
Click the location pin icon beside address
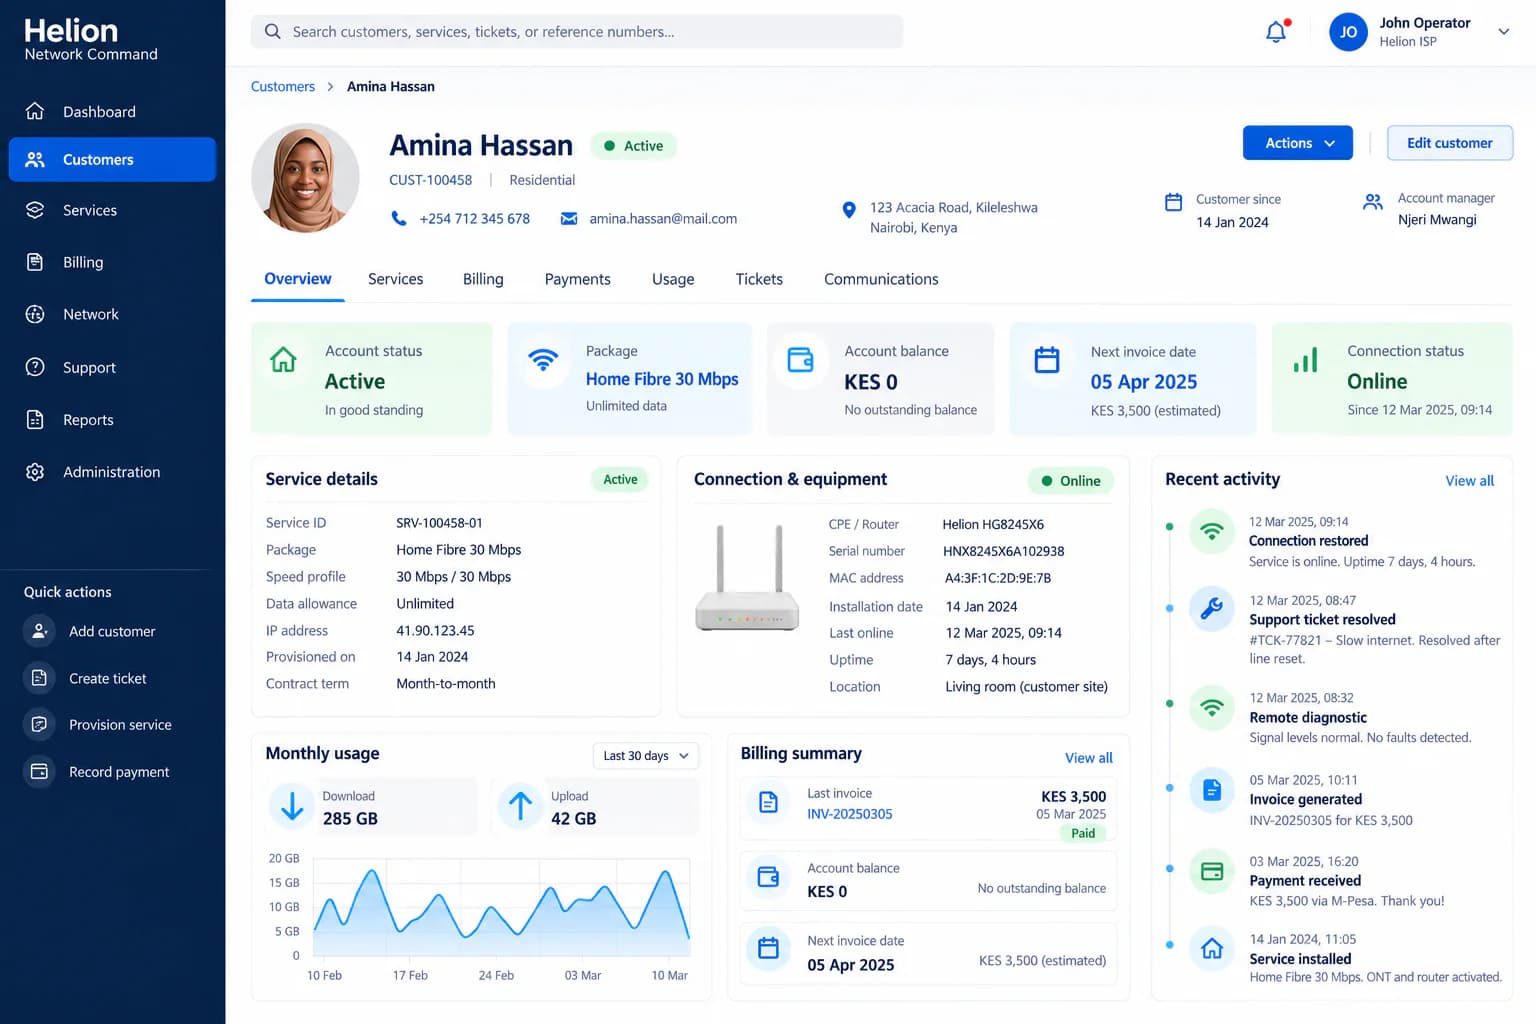tap(849, 210)
